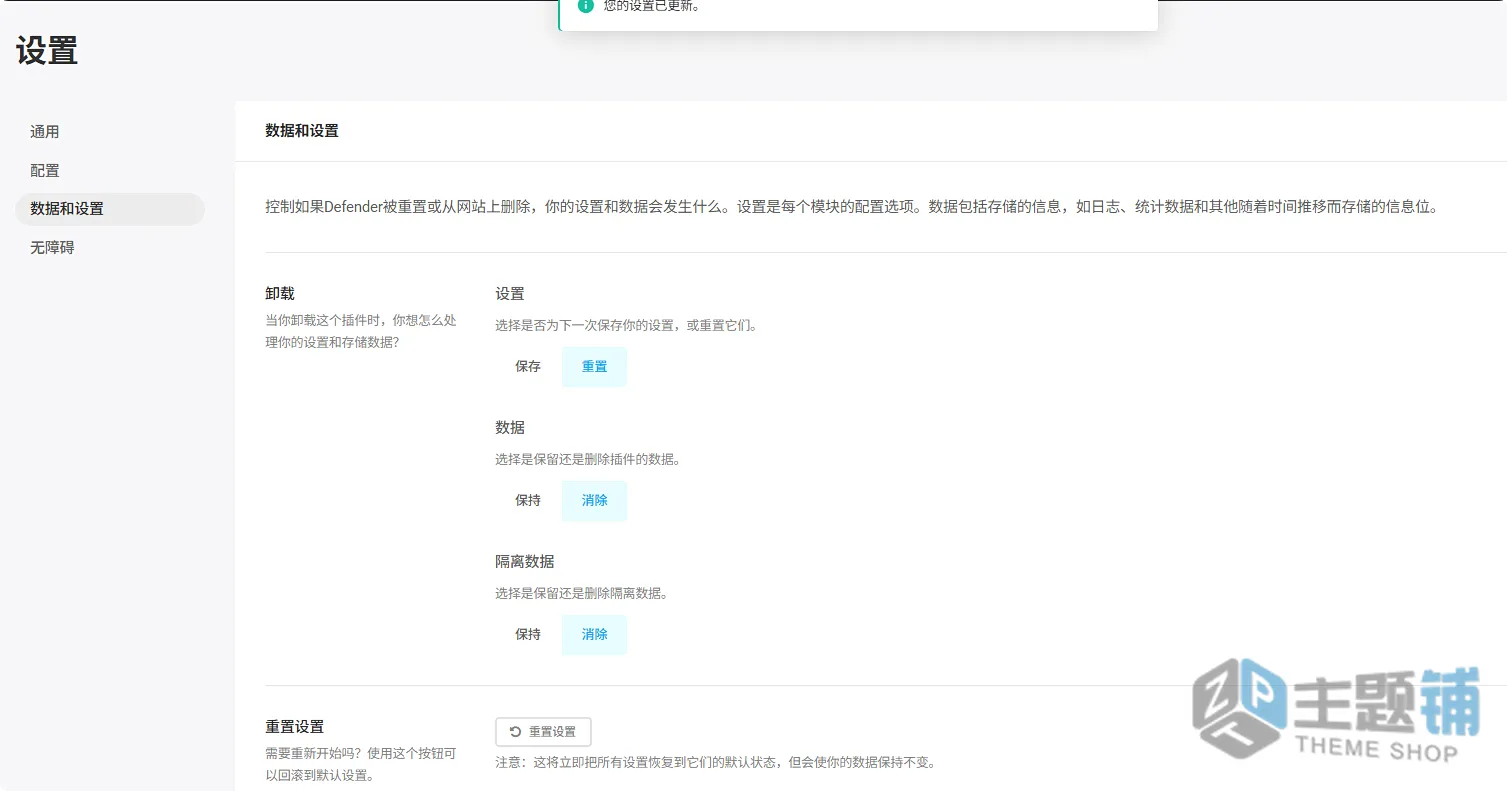Image resolution: width=1507 pixels, height=791 pixels.
Task: Click the green info icon in notification
Action: point(586,5)
